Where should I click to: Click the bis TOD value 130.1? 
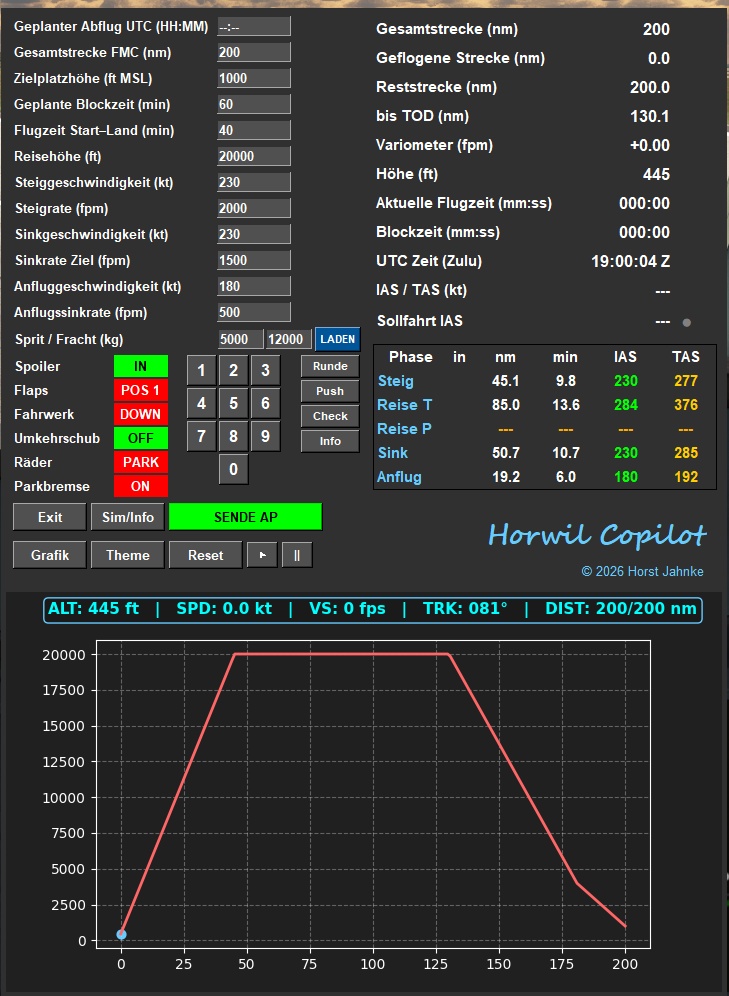(x=650, y=117)
